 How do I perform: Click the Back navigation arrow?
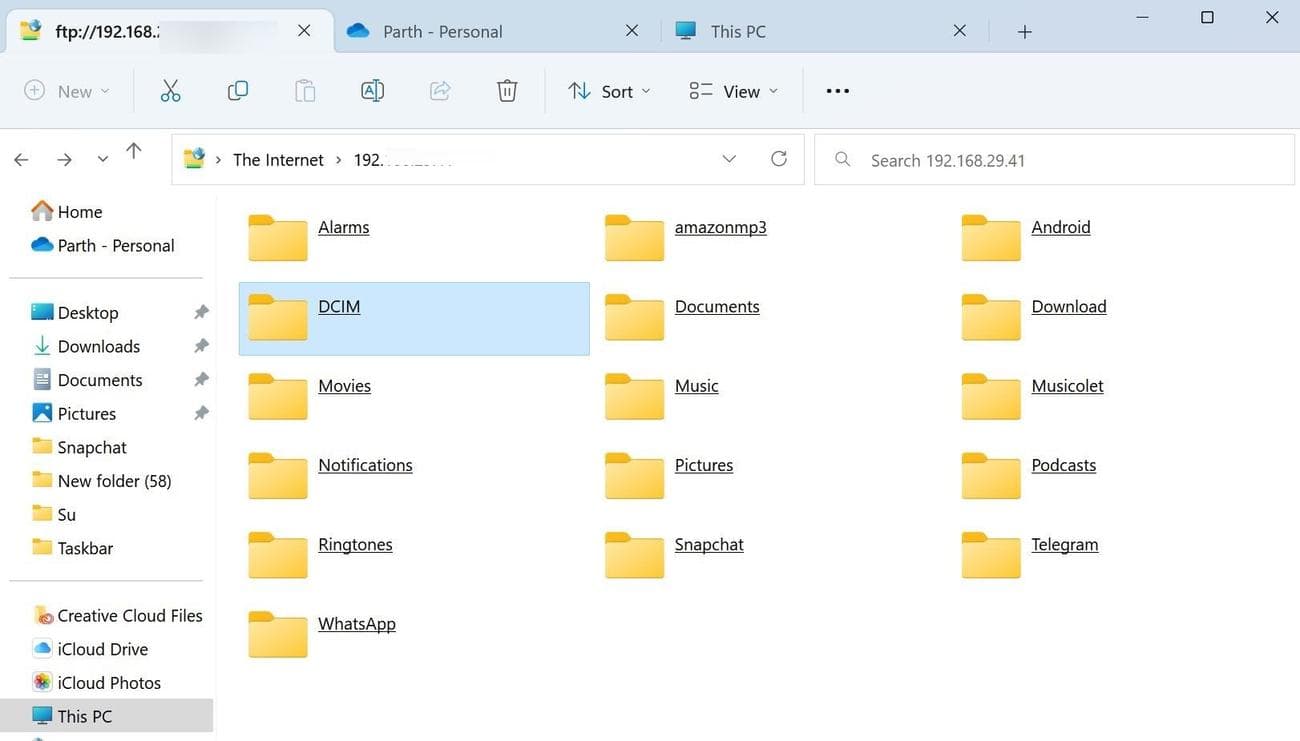[x=21, y=158]
